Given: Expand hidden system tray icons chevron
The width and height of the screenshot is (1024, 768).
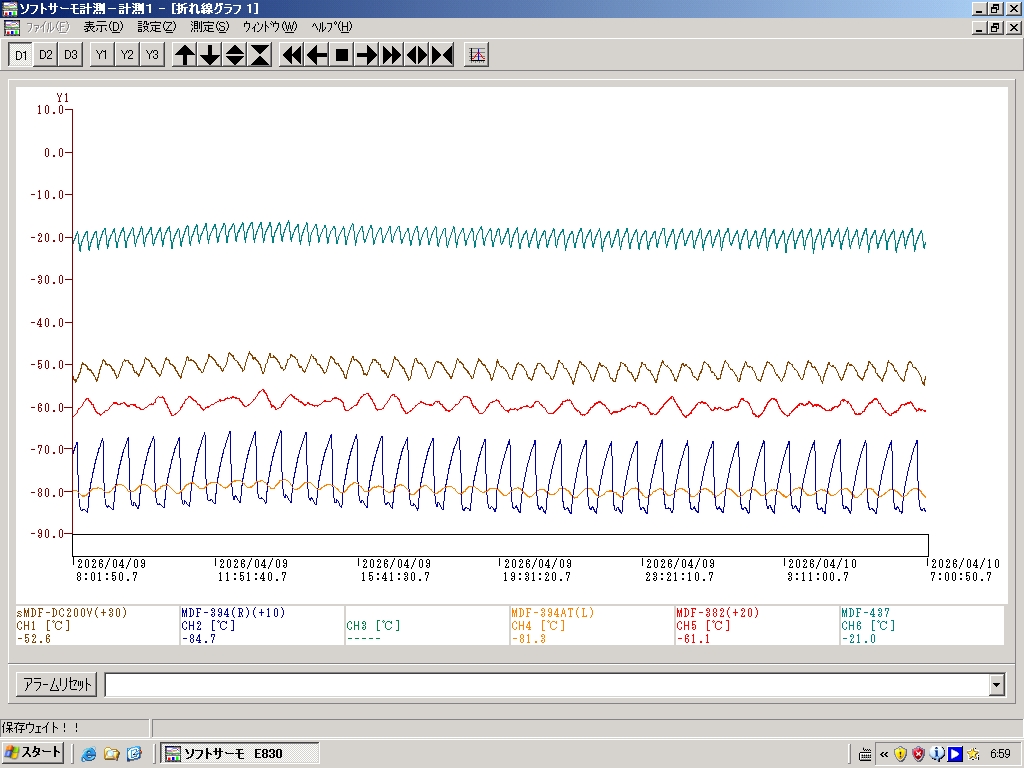Looking at the screenshot, I should coord(884,754).
